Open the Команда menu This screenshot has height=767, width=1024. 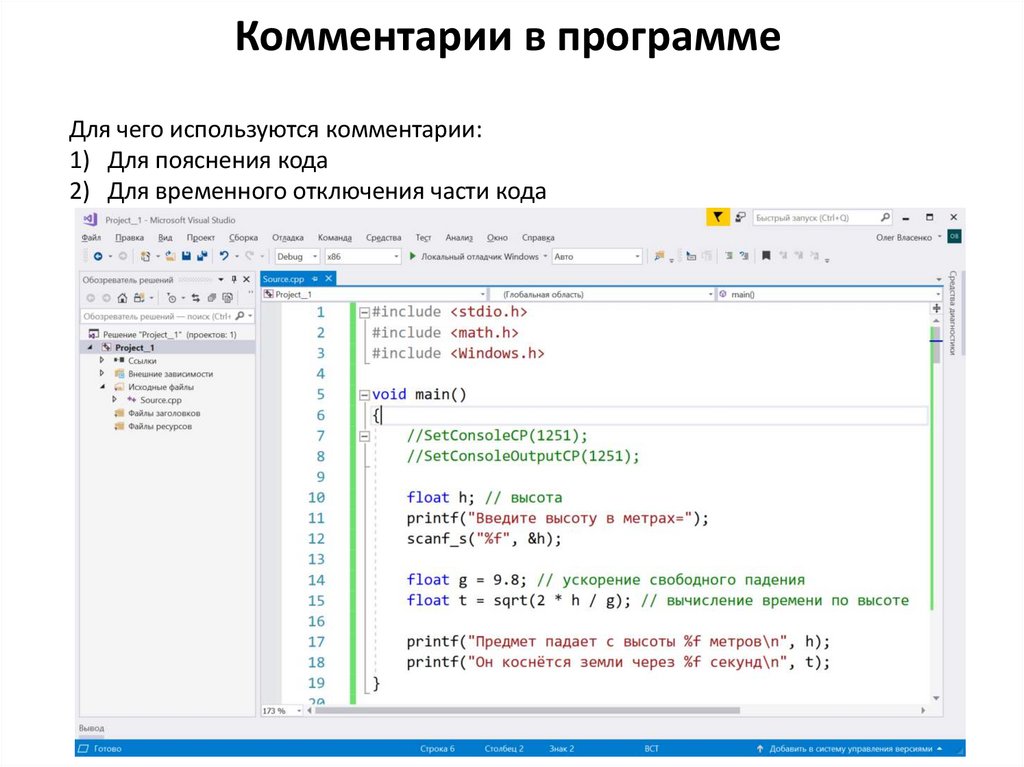pos(334,238)
